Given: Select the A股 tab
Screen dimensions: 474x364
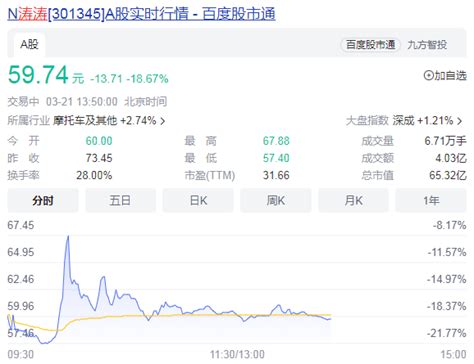Looking at the screenshot, I should tap(29, 44).
